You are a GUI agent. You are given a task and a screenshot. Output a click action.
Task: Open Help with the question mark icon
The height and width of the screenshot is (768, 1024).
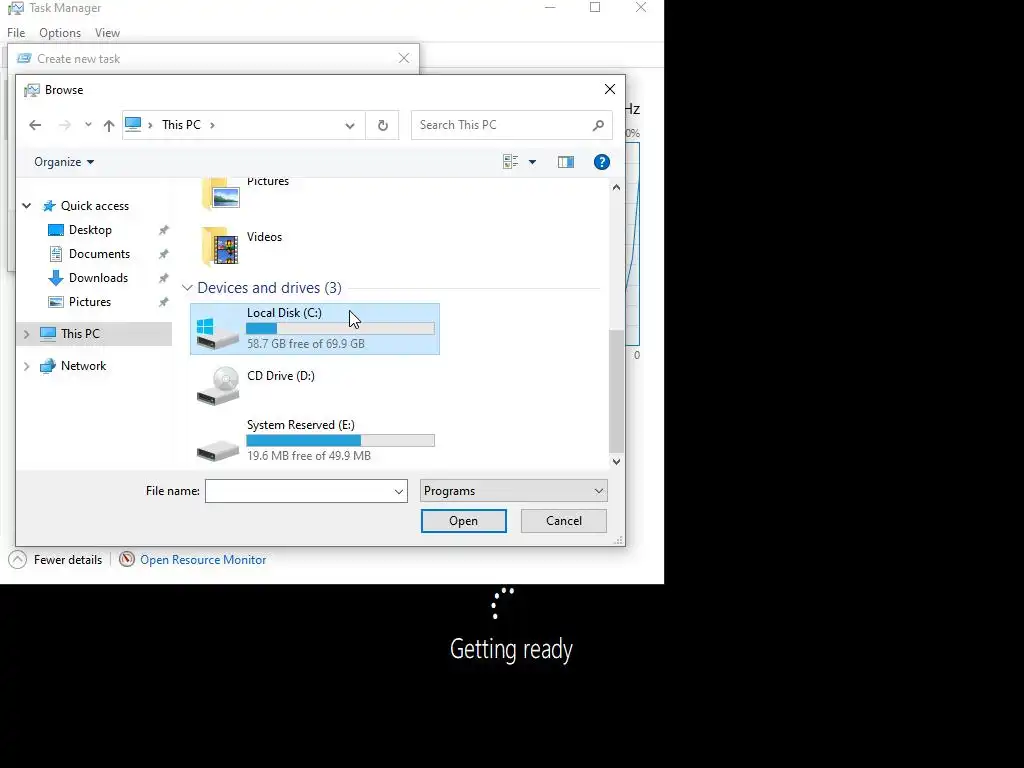click(601, 162)
